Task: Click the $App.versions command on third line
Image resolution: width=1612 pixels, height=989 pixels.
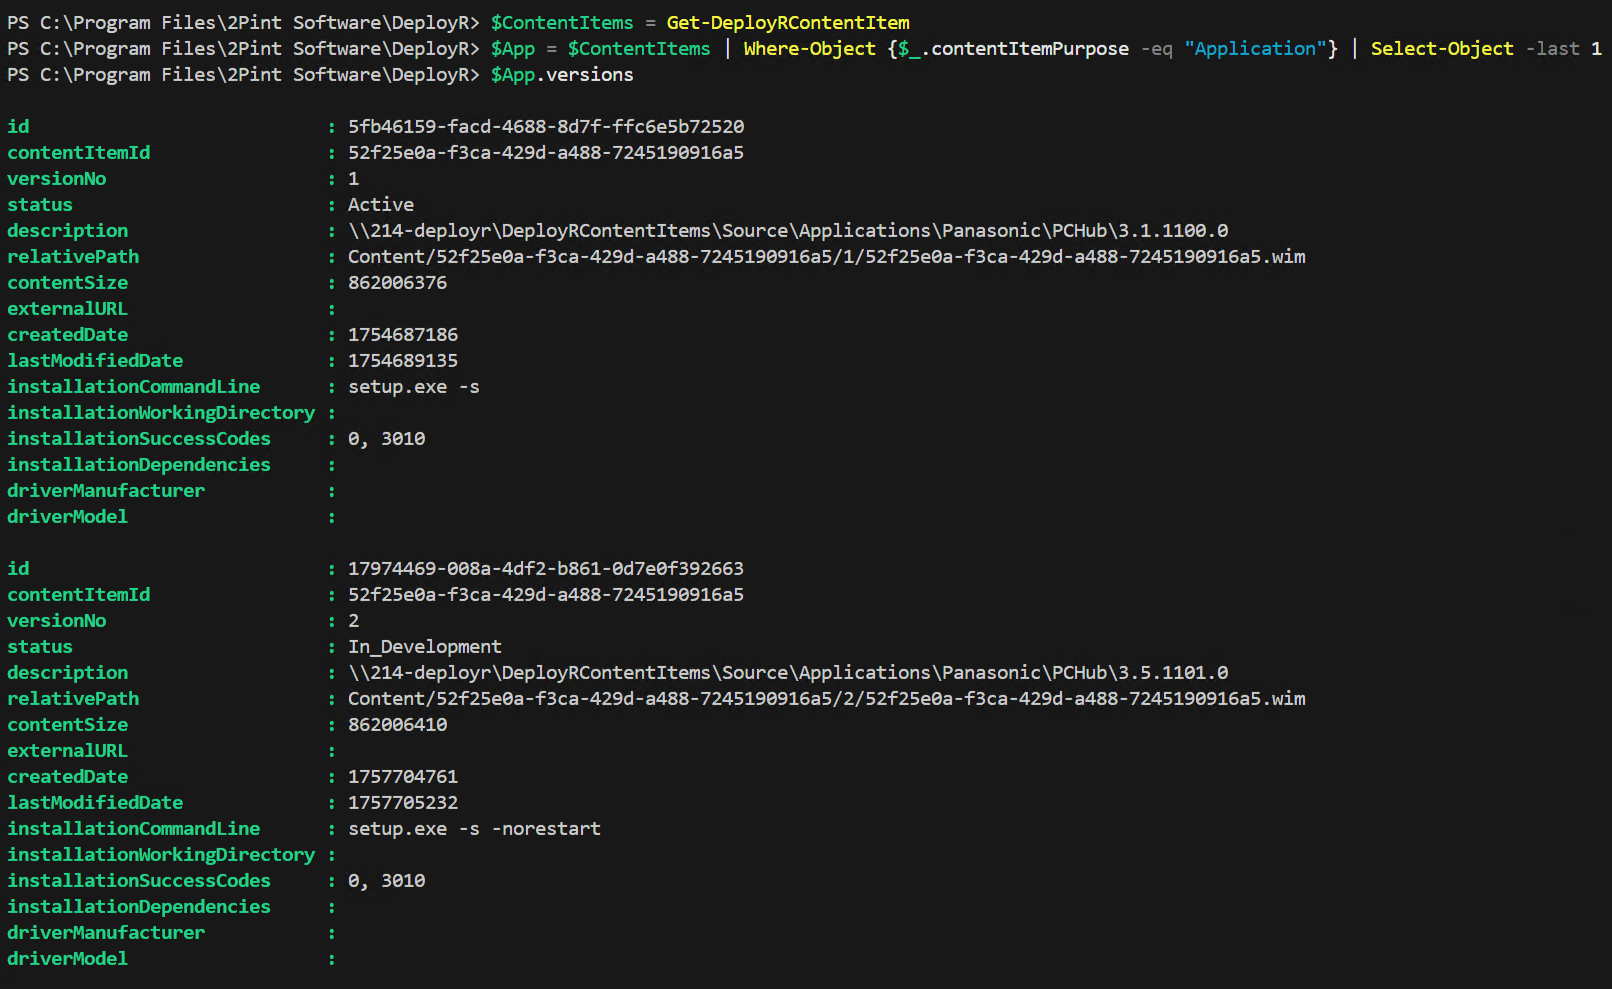Action: pyautogui.click(x=562, y=75)
